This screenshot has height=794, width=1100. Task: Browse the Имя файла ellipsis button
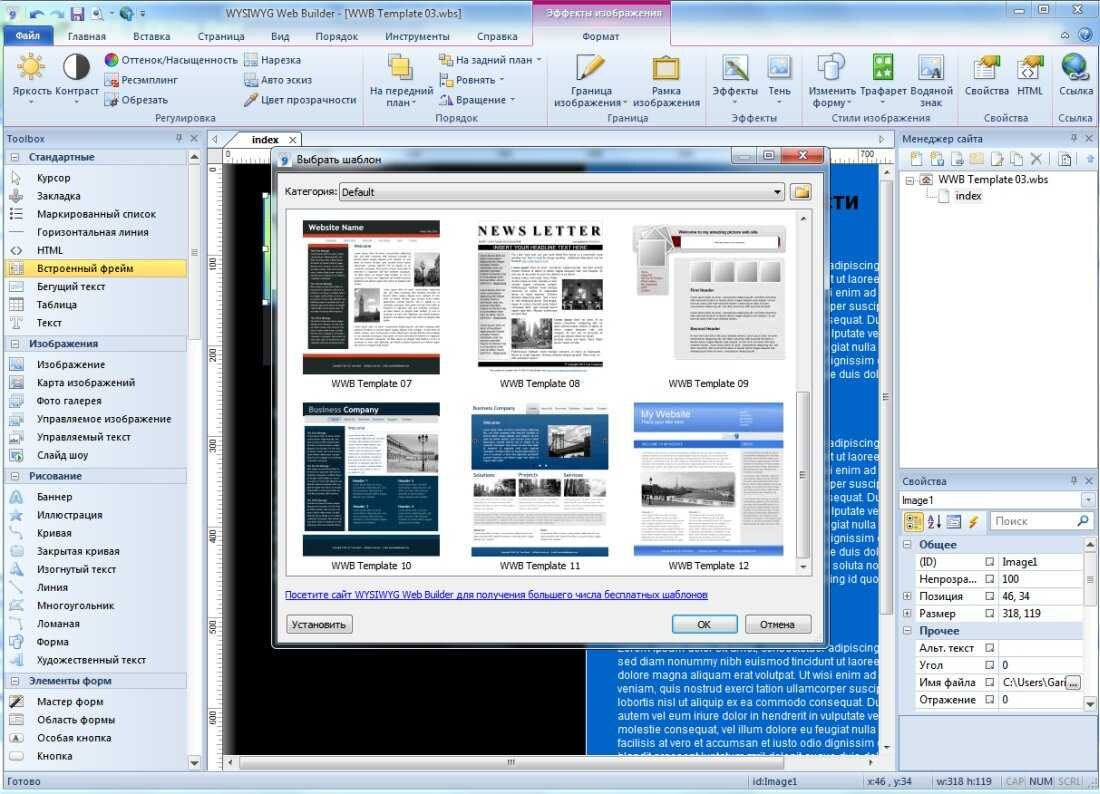(x=1073, y=682)
